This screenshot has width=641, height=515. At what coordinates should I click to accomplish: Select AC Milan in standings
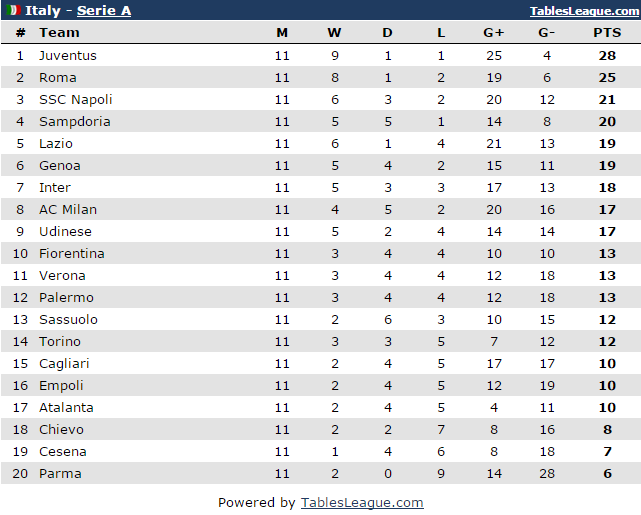(x=68, y=210)
